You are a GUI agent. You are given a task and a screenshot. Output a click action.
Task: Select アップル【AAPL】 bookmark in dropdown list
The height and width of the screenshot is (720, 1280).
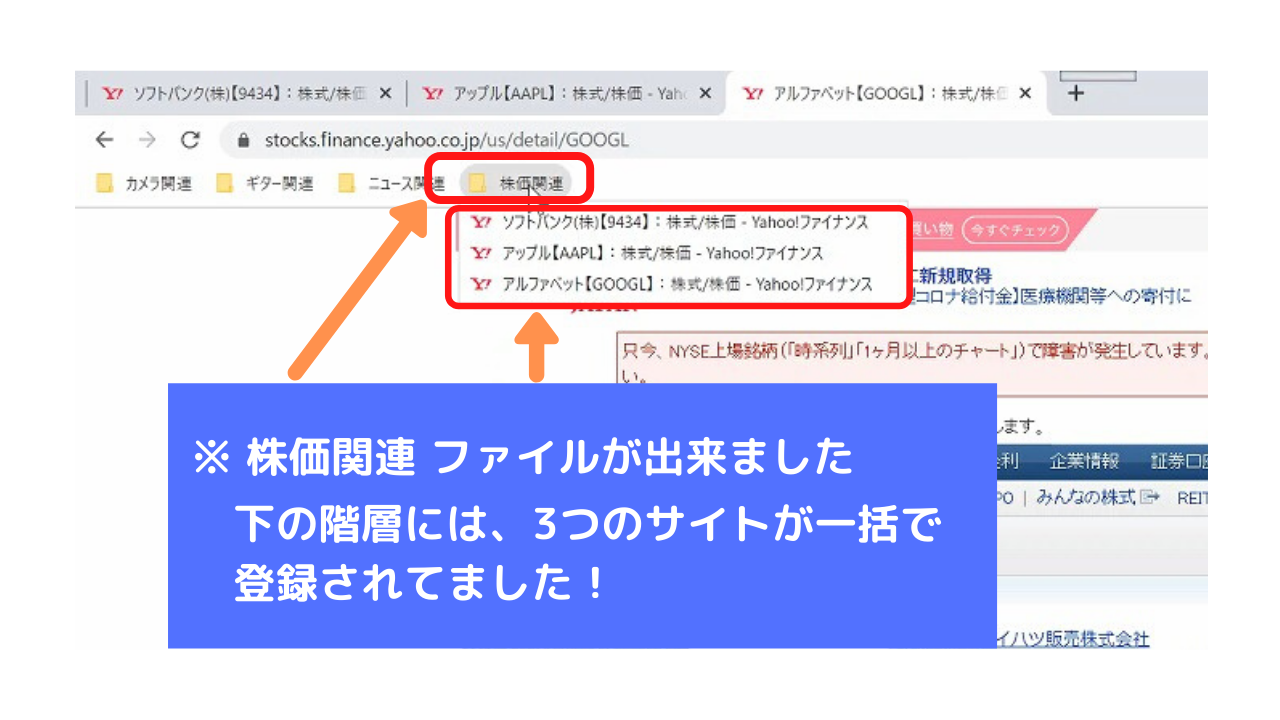[x=648, y=253]
